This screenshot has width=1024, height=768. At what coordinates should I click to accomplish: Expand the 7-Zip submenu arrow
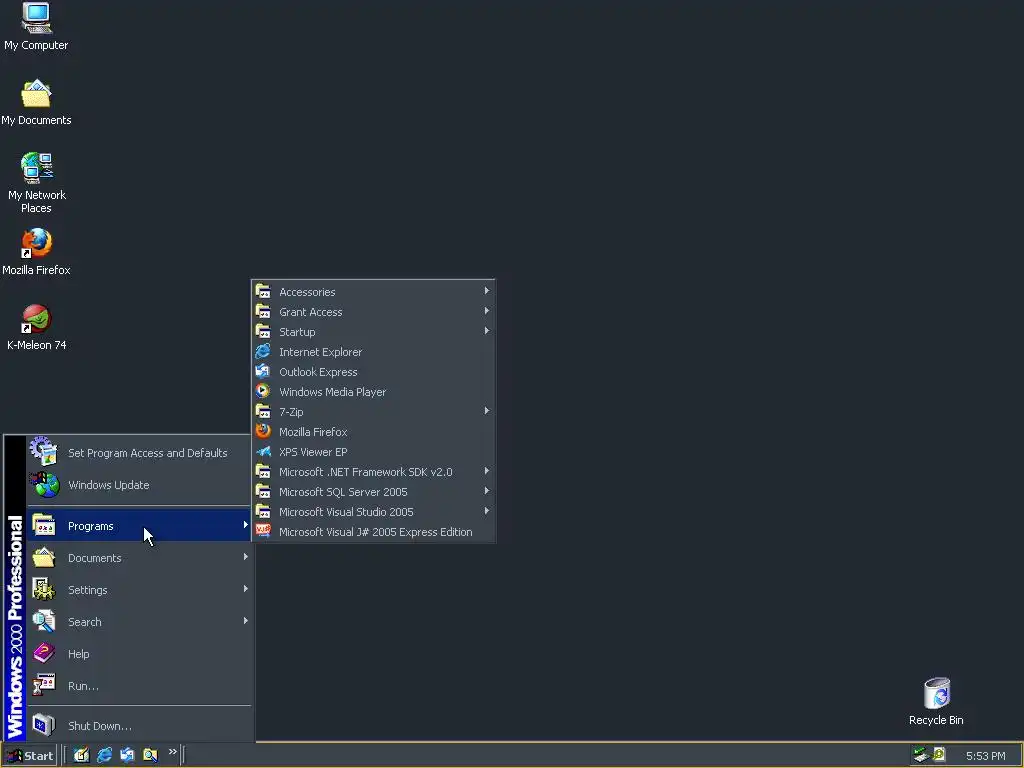tap(487, 411)
